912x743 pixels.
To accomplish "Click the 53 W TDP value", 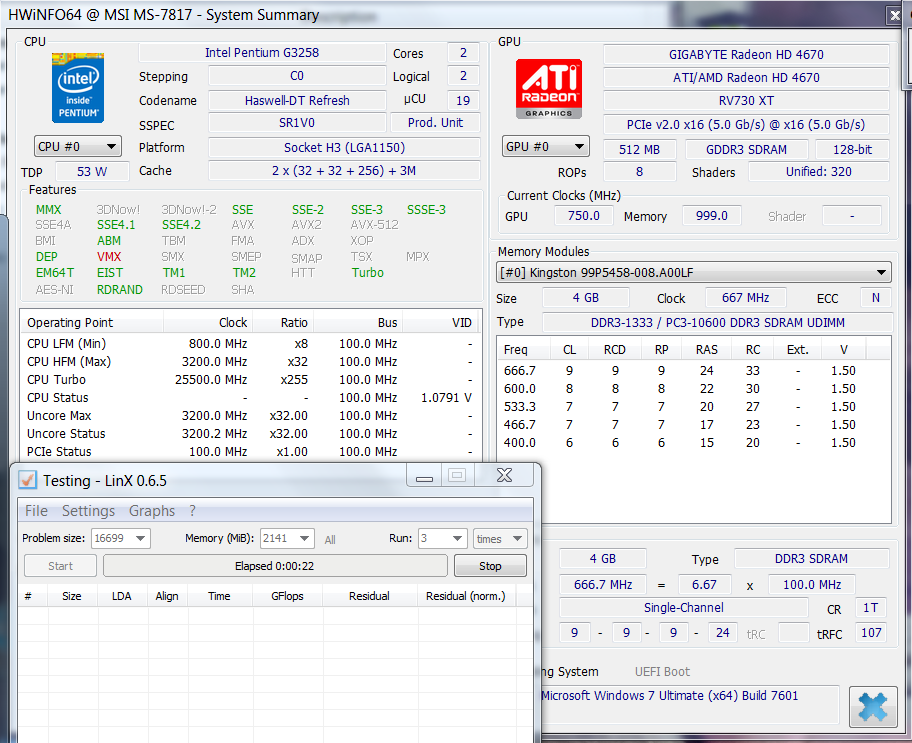I will 92,172.
